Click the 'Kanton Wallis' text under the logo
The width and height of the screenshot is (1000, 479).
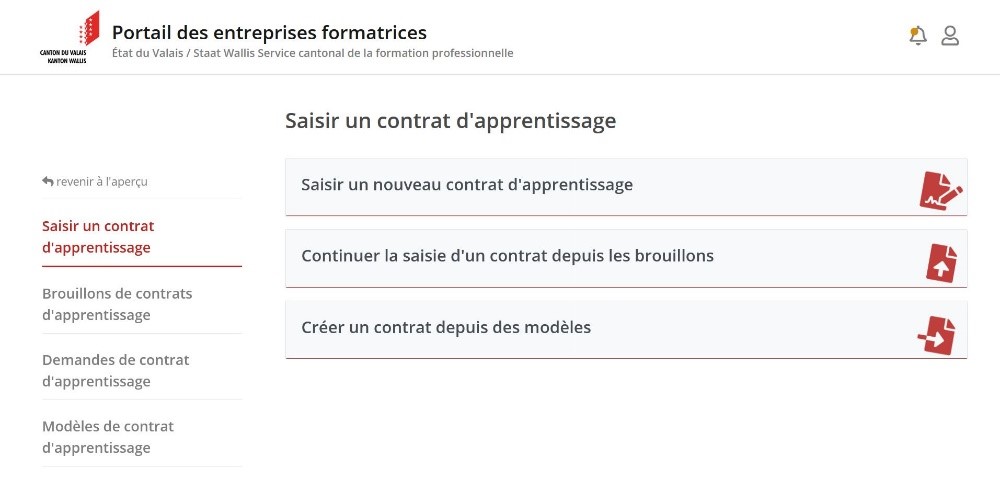click(67, 61)
